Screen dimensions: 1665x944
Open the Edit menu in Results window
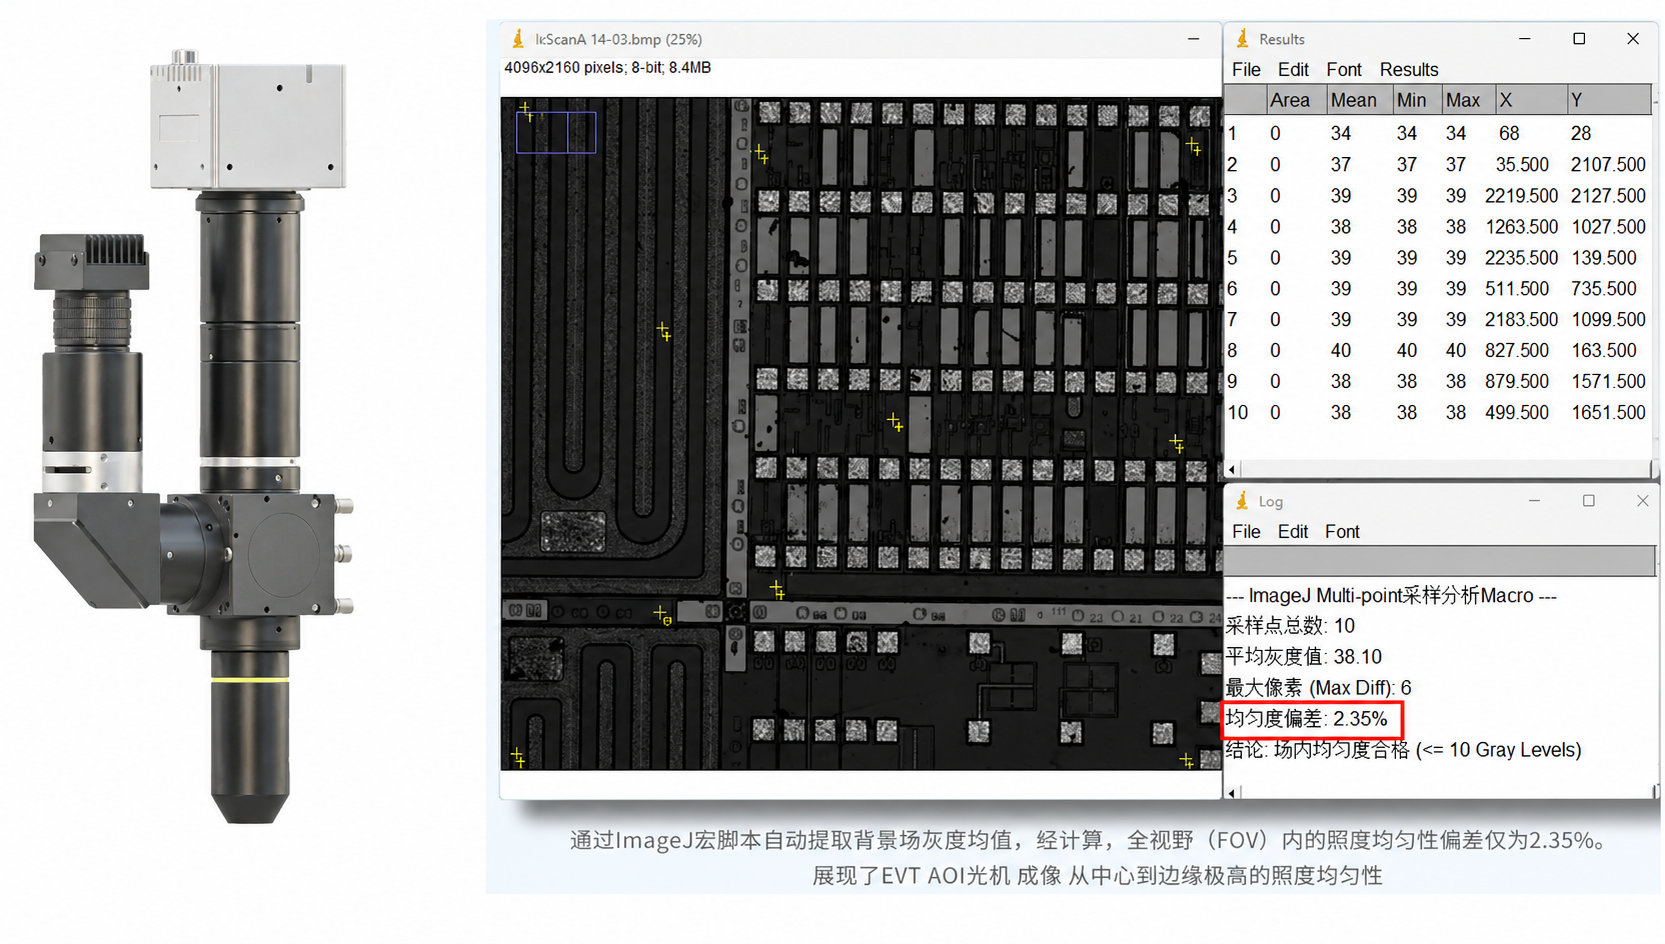point(1293,70)
